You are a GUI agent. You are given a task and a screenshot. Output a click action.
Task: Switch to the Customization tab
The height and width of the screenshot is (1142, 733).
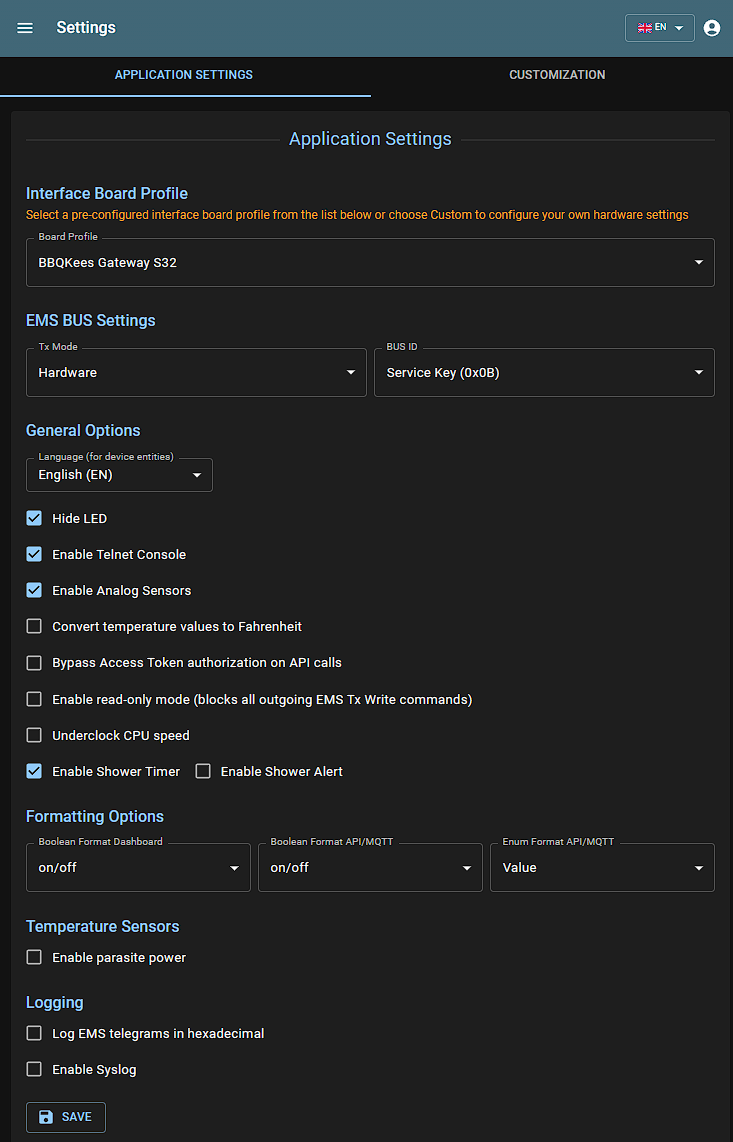557,75
